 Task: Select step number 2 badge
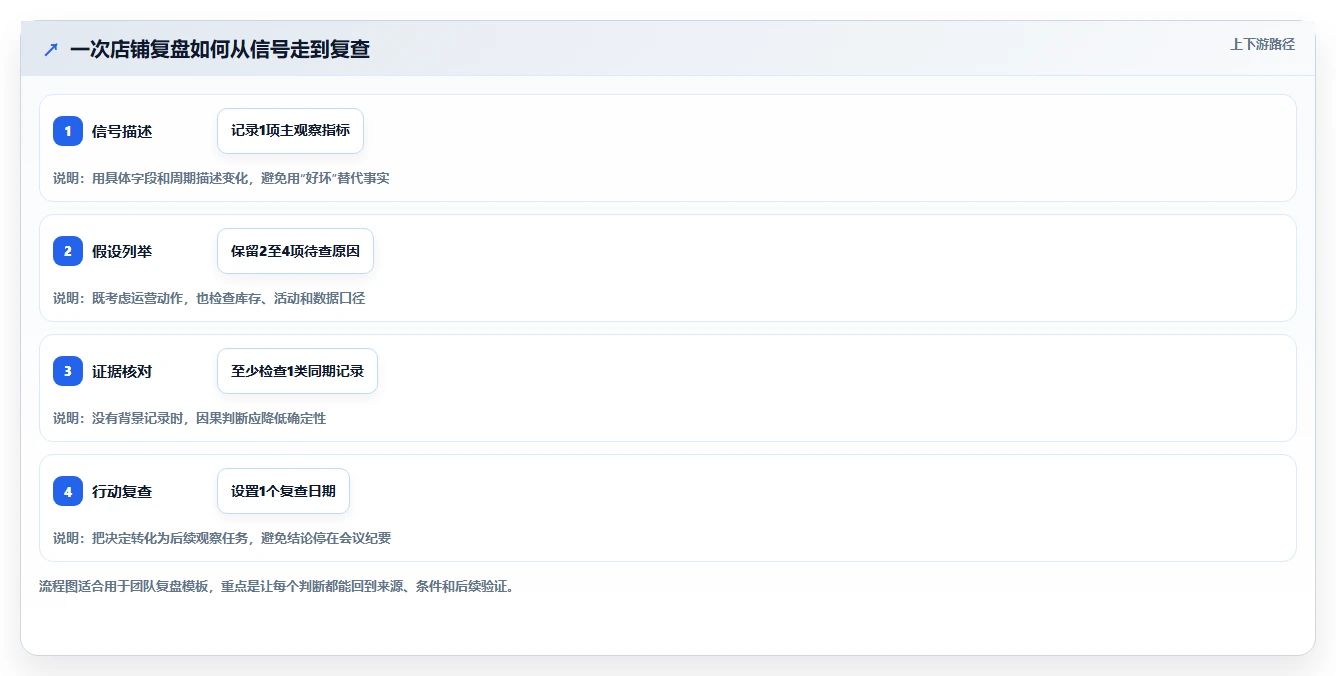pos(68,251)
